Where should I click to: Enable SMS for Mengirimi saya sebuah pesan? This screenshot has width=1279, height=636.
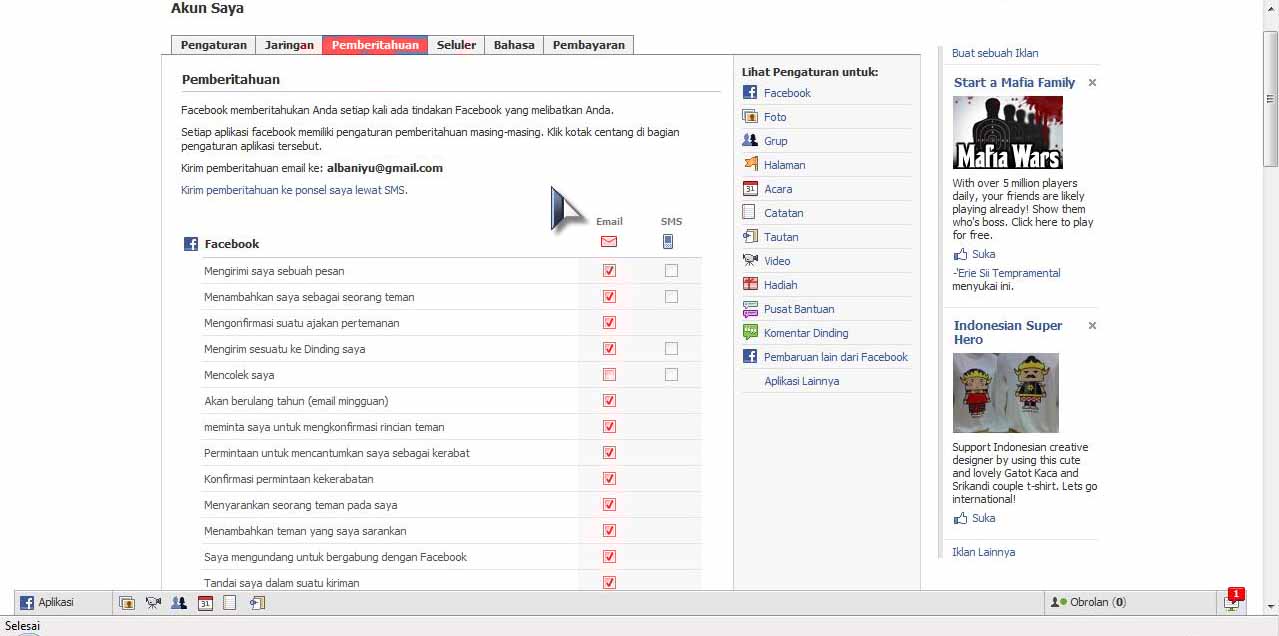pyautogui.click(x=671, y=271)
